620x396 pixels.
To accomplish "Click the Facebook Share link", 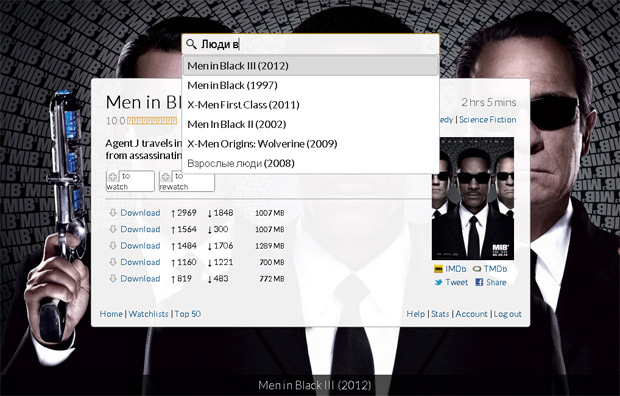I will 496,282.
